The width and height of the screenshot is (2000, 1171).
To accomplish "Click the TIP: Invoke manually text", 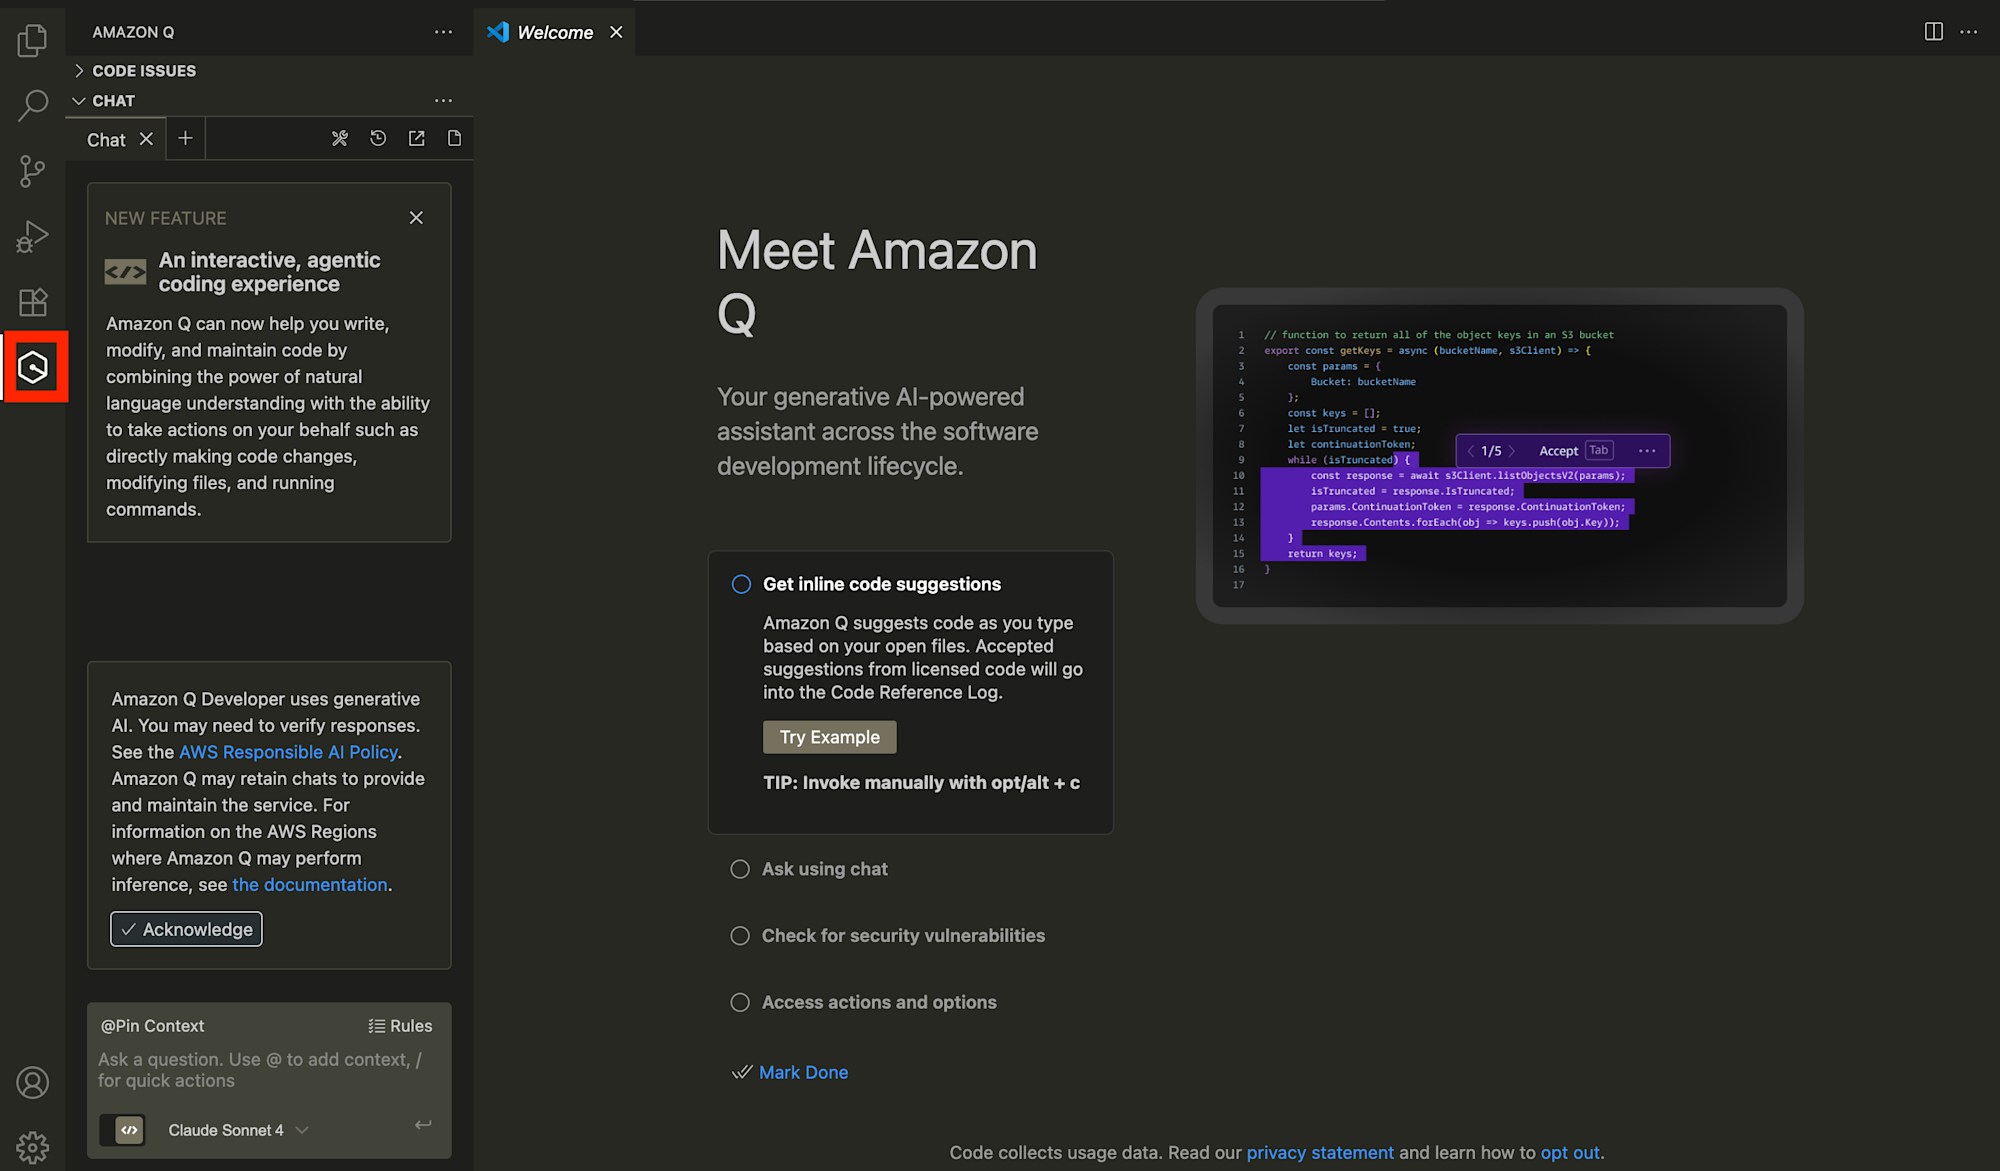I will click(x=921, y=783).
